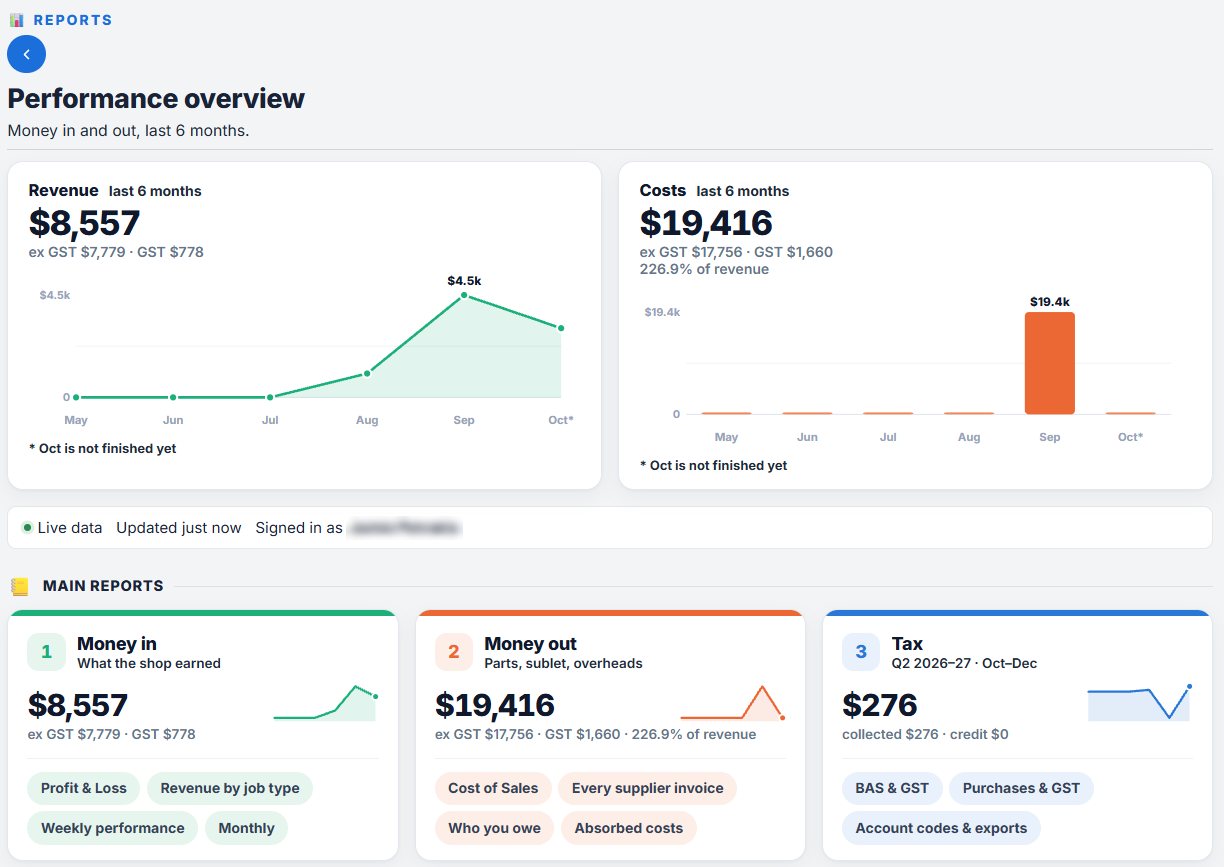This screenshot has height=867, width=1224.
Task: Click the Sep costs bar in chart
Action: (x=1049, y=363)
